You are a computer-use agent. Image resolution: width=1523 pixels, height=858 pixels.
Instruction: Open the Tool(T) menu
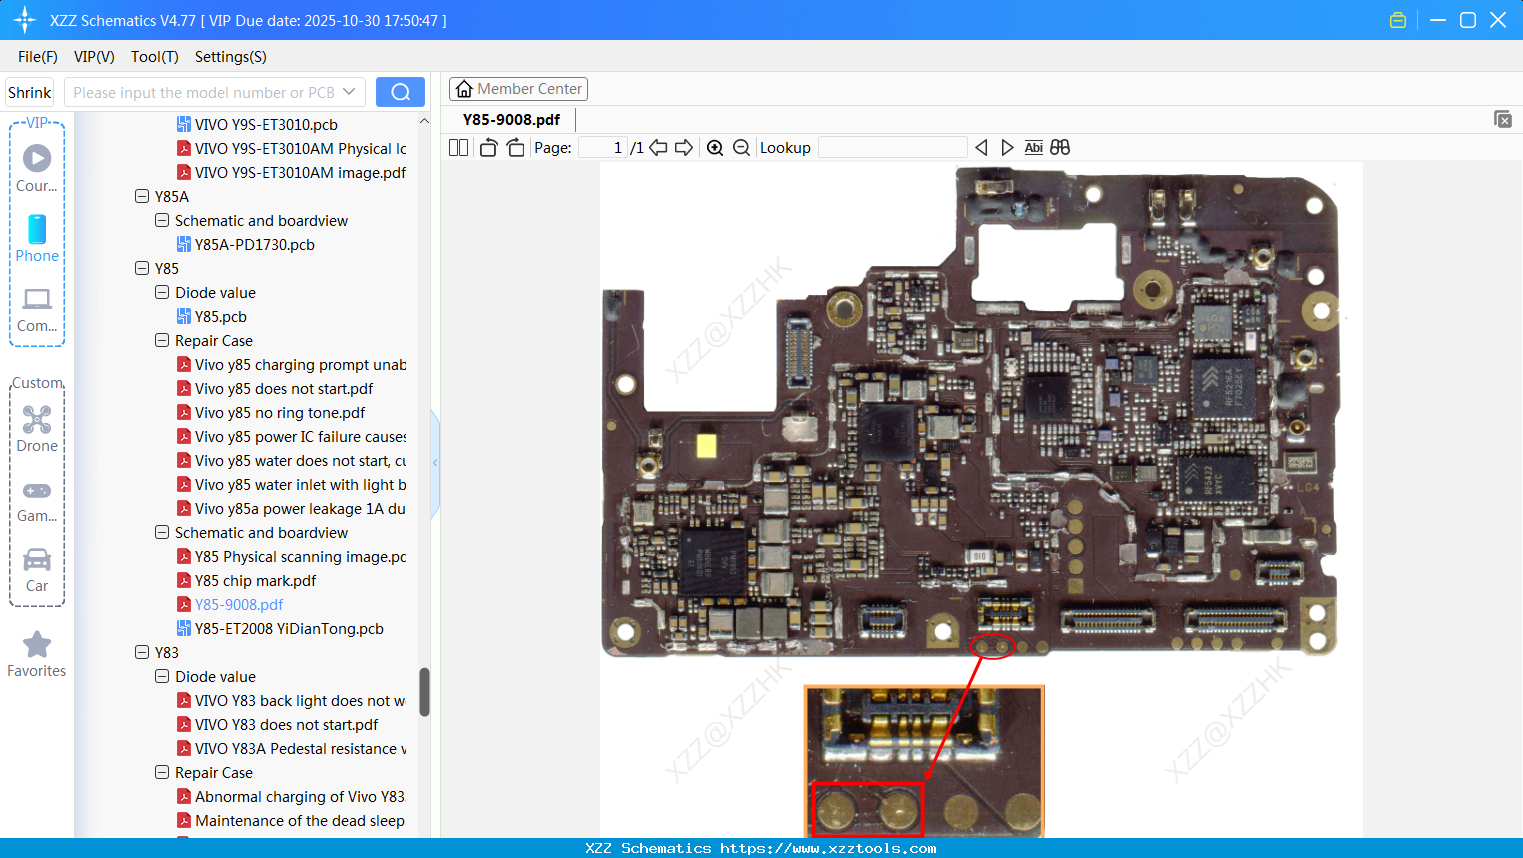tap(155, 56)
